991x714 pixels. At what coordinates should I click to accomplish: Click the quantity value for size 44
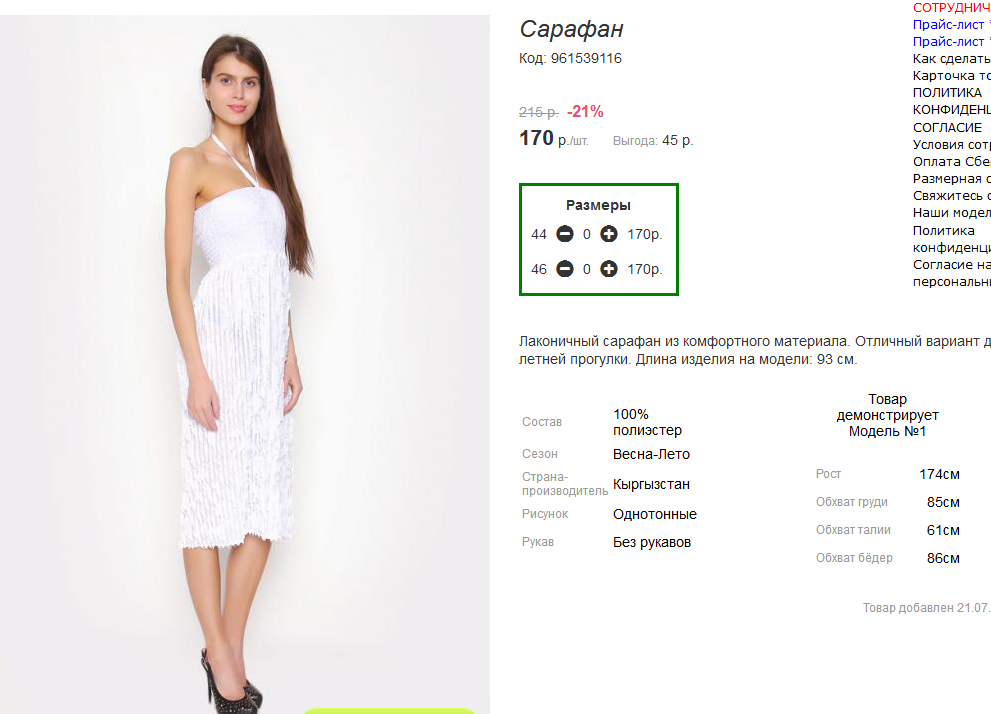587,235
